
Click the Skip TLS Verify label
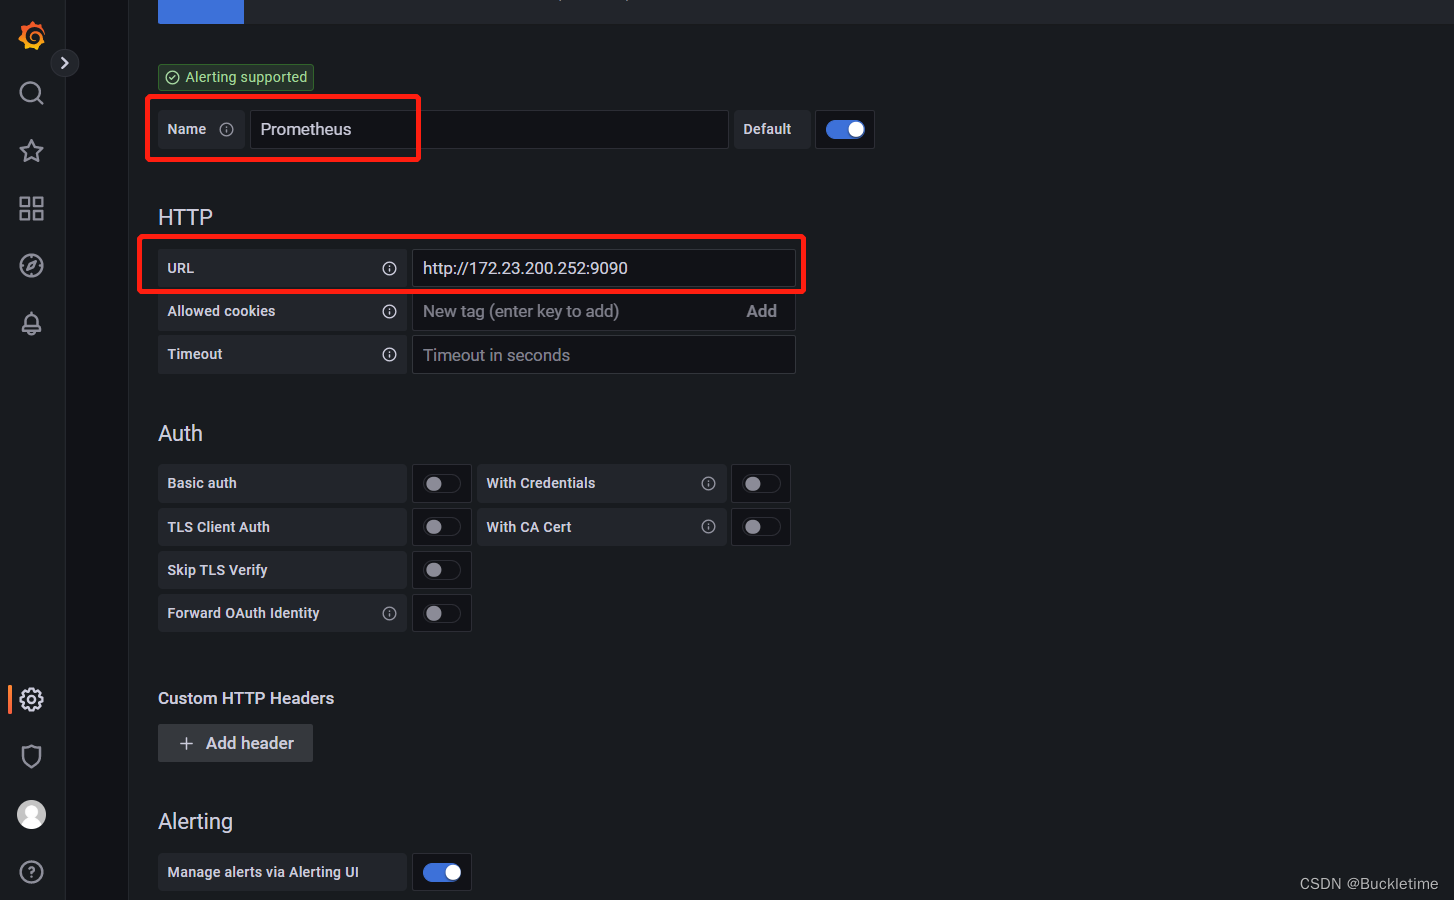pos(217,570)
